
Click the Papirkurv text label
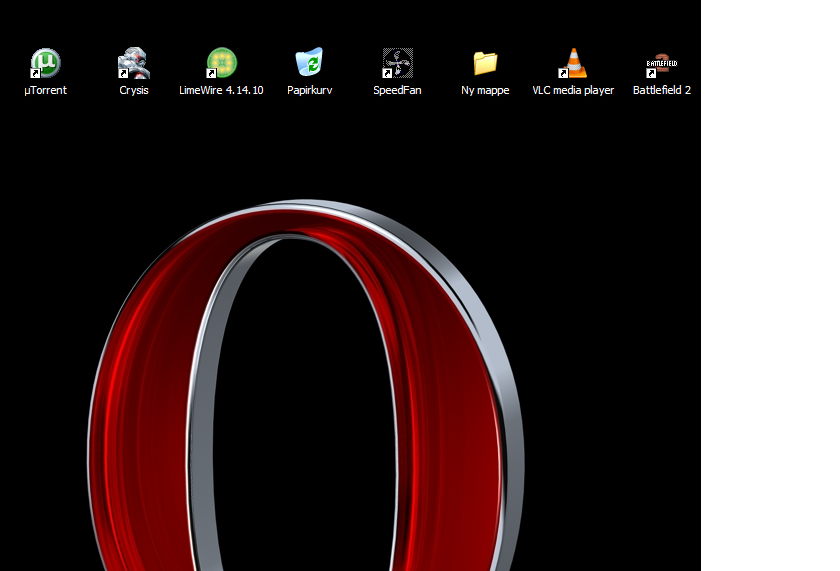[x=310, y=90]
